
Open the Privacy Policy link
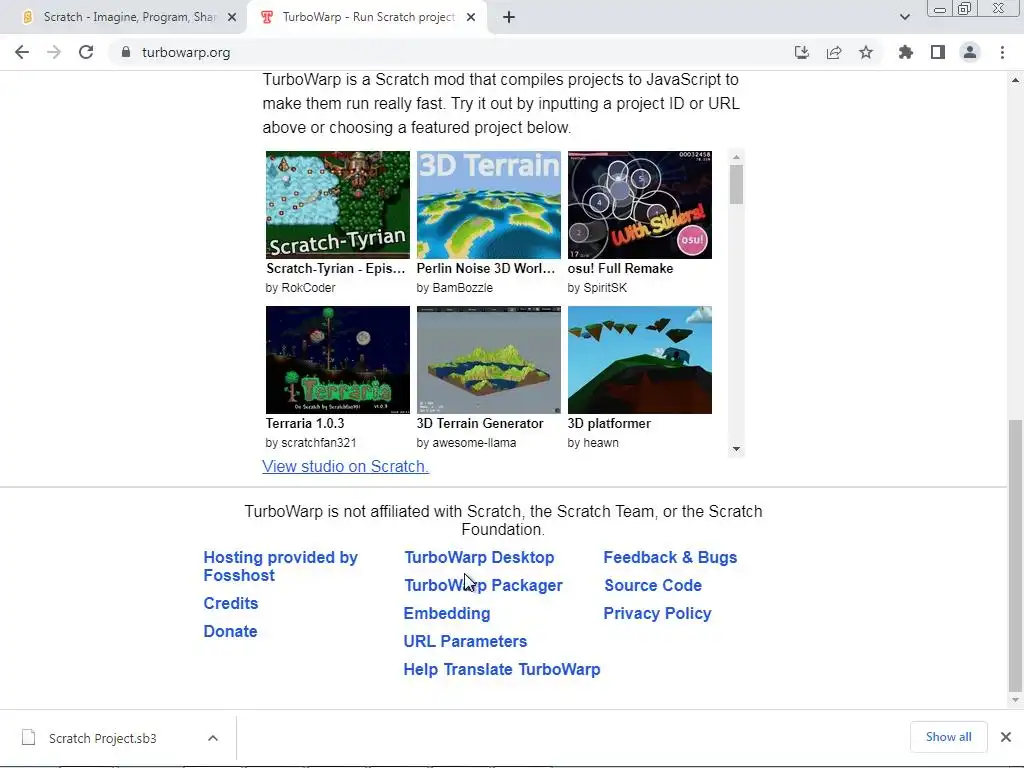657,614
